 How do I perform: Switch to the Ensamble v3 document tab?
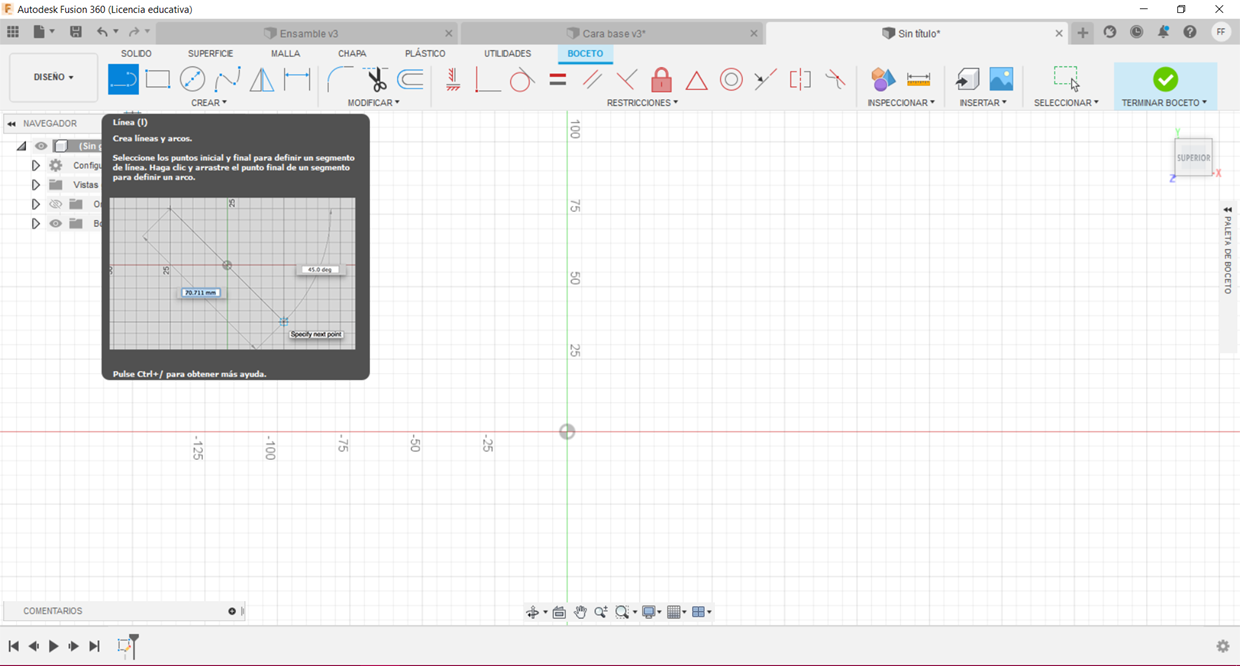click(307, 33)
